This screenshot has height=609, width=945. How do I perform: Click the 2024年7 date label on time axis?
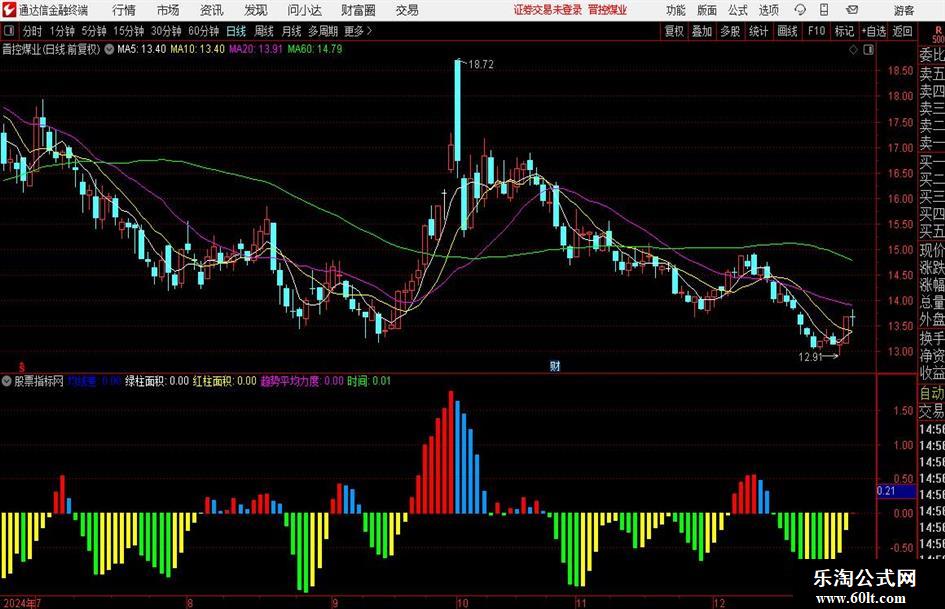(x=21, y=603)
